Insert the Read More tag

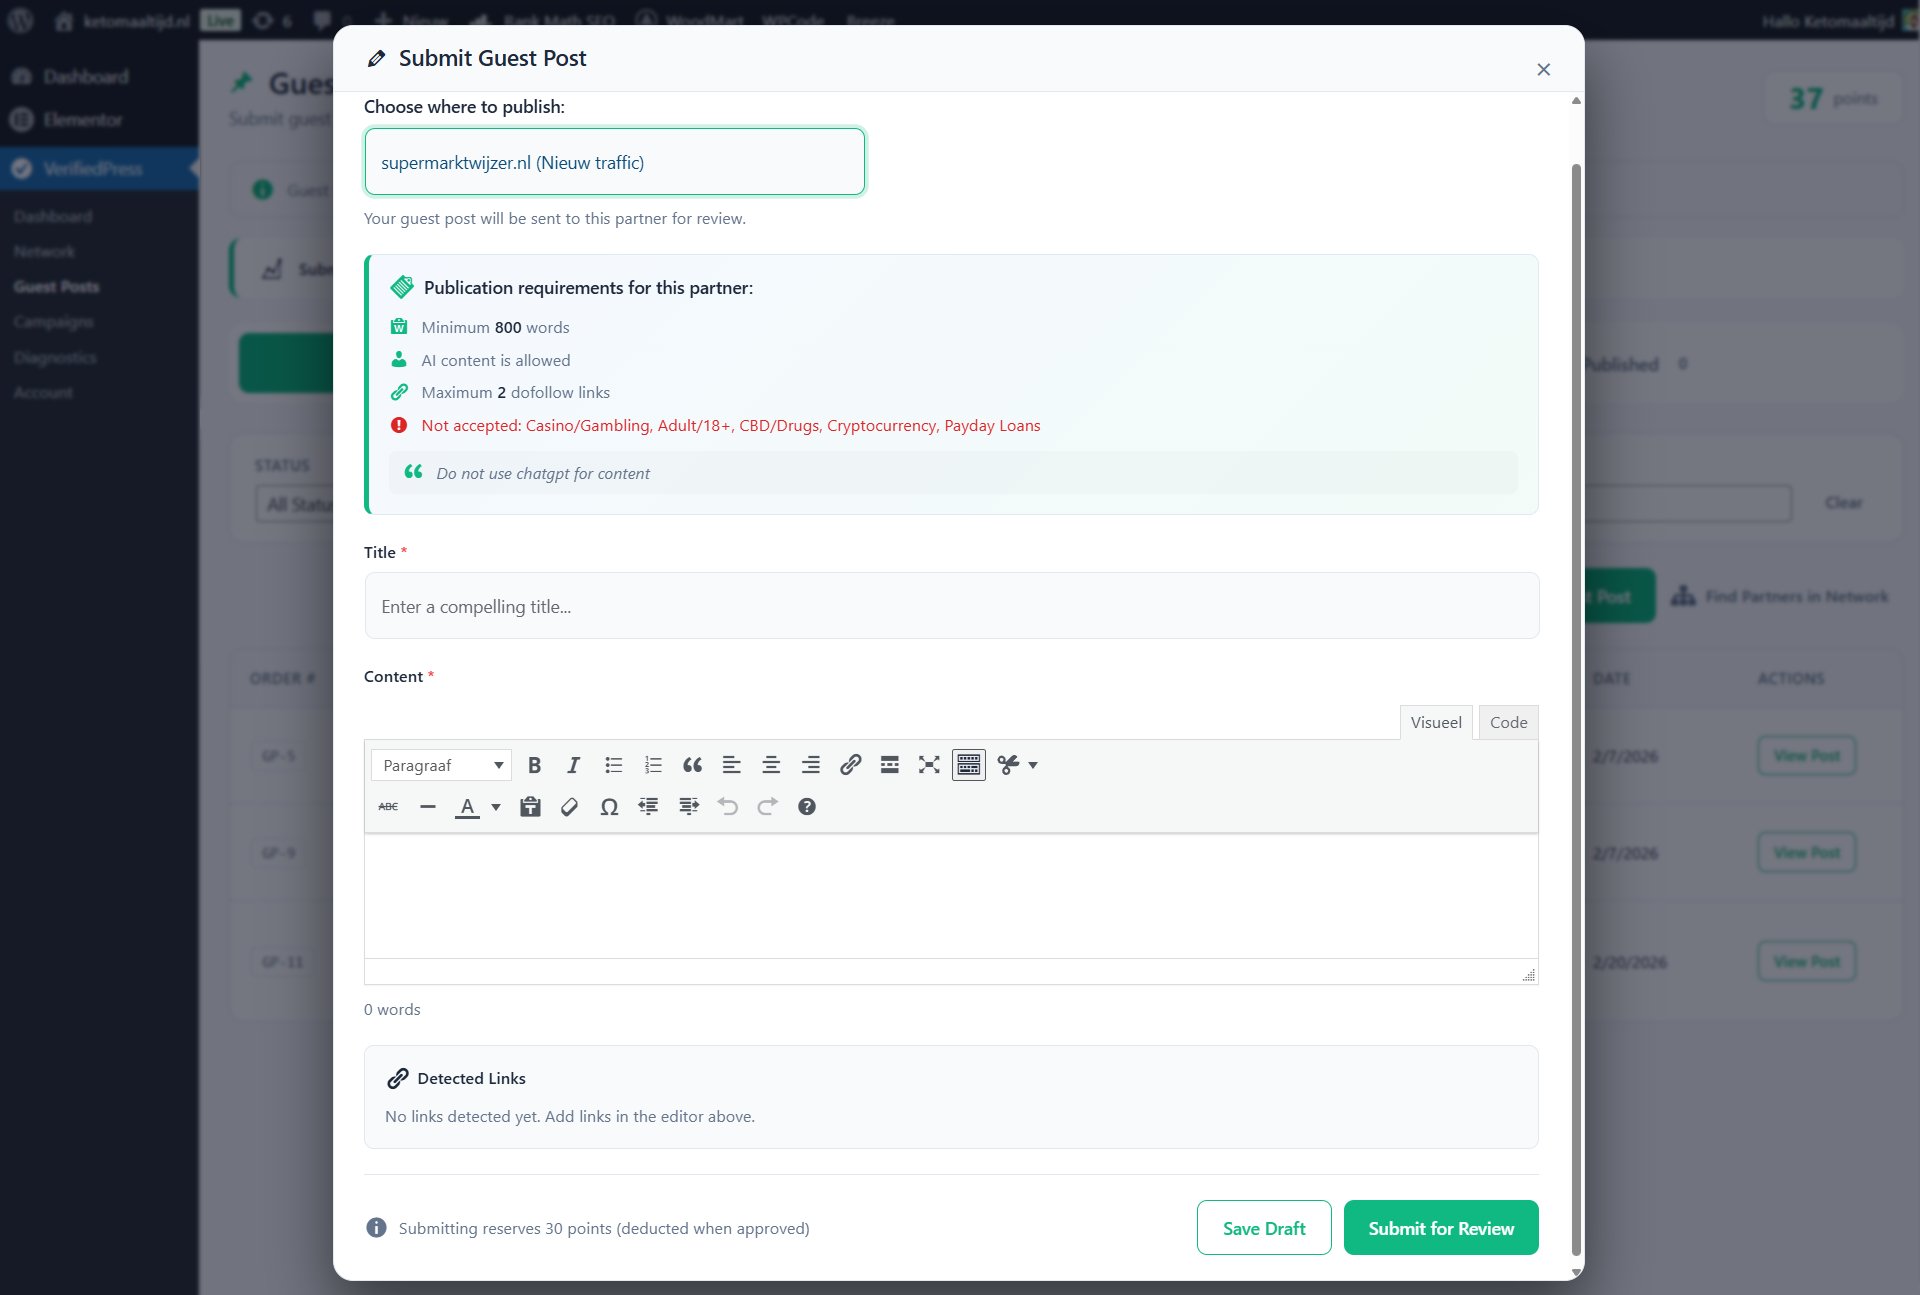pos(890,765)
